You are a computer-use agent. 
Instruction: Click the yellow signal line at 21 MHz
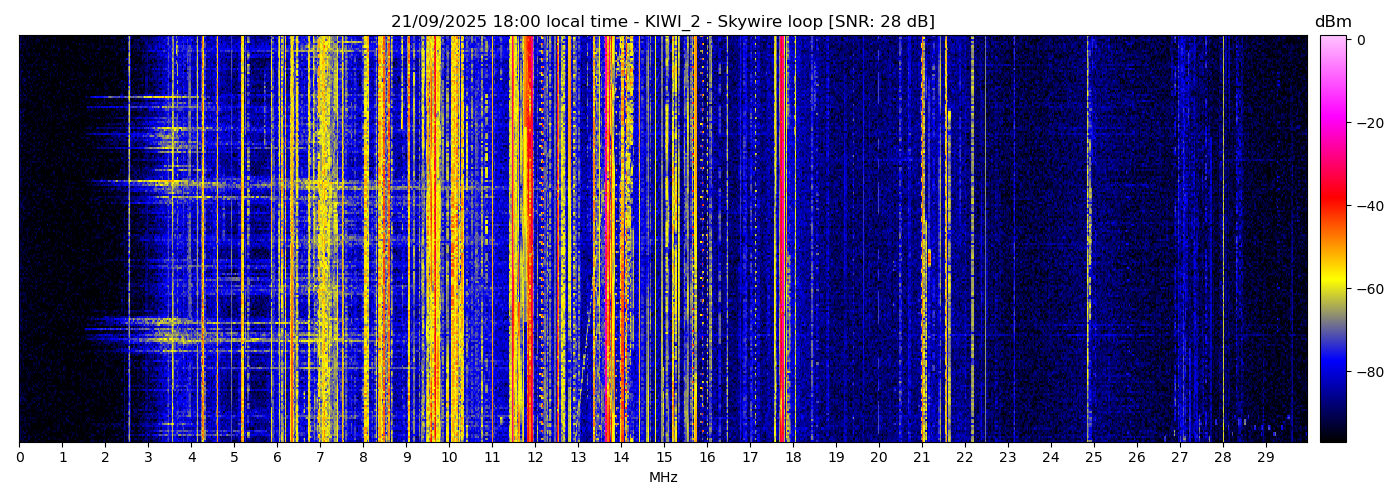point(923,240)
